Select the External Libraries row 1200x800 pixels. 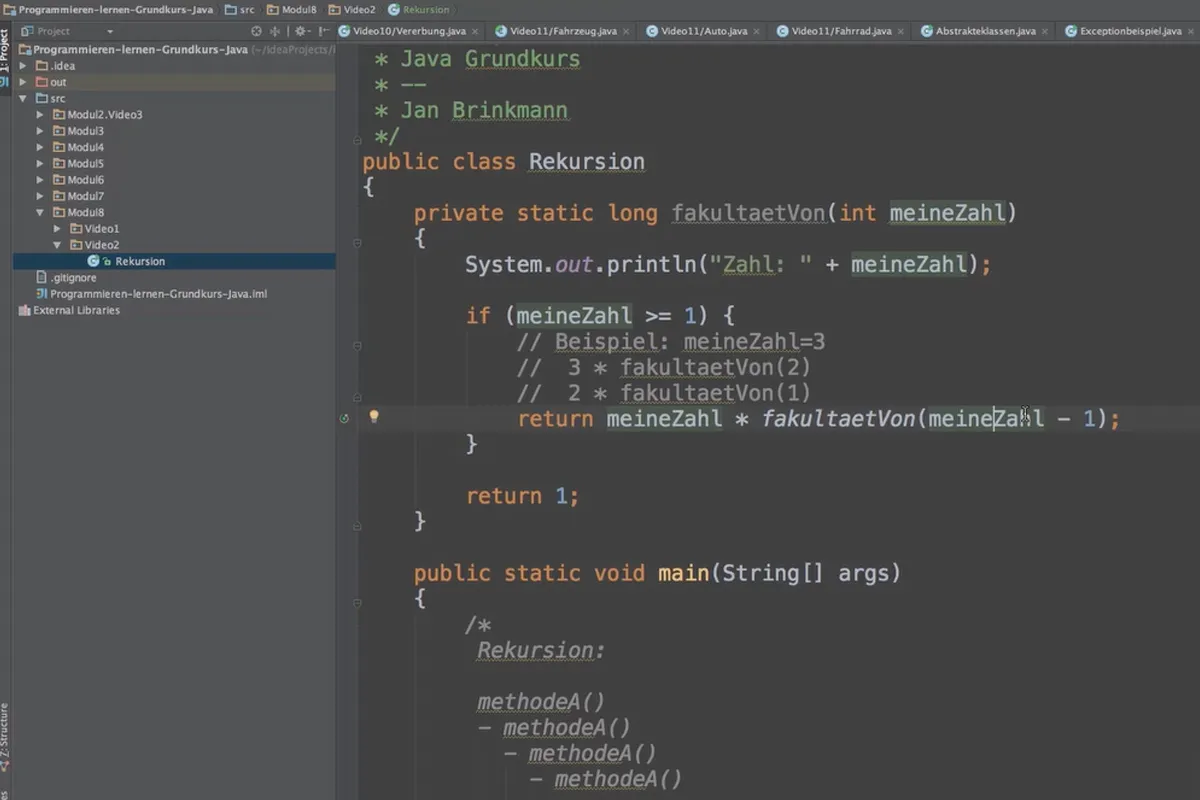point(174,310)
